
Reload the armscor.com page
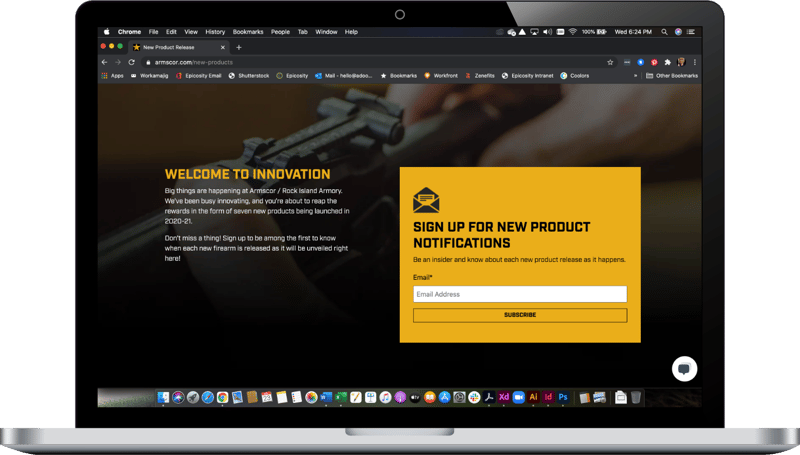point(132,62)
